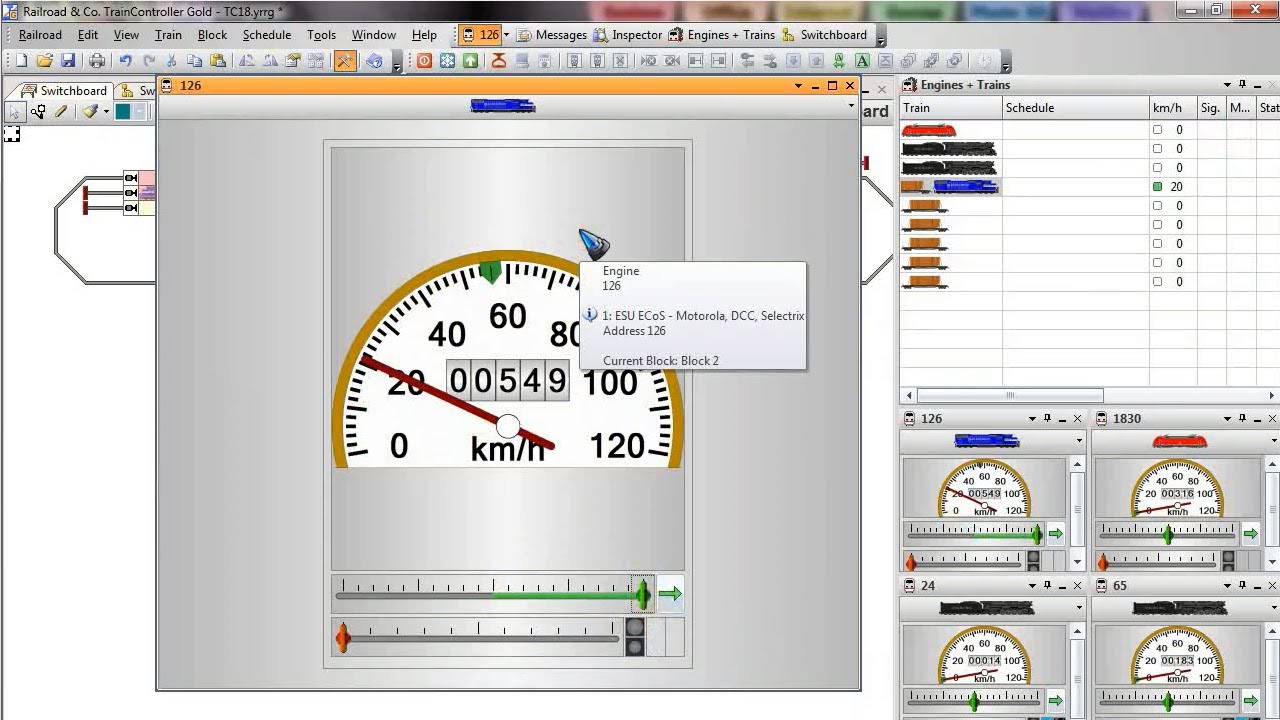Toggle the km/h checkbox in second train row
This screenshot has height=720, width=1280.
coord(1158,149)
